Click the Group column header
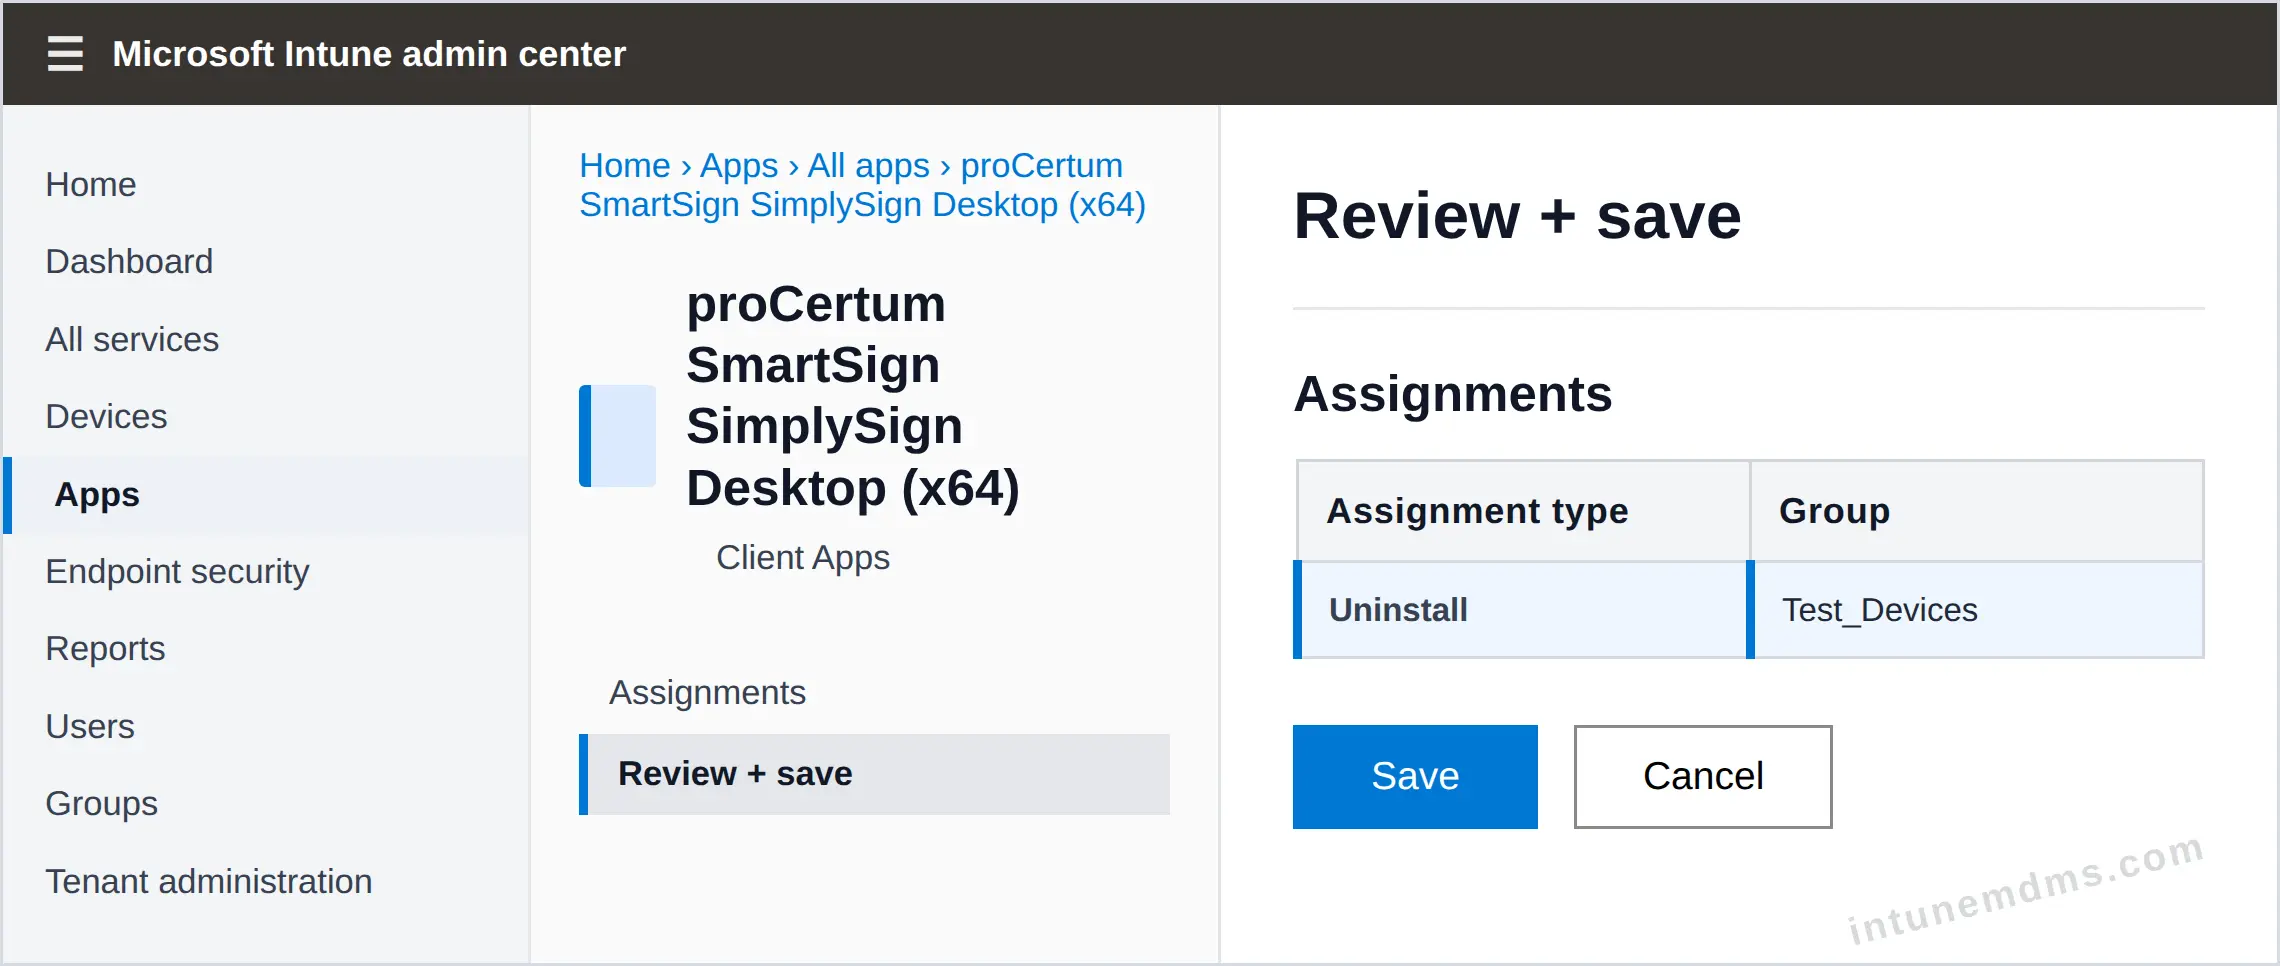The width and height of the screenshot is (2280, 966). point(1977,511)
